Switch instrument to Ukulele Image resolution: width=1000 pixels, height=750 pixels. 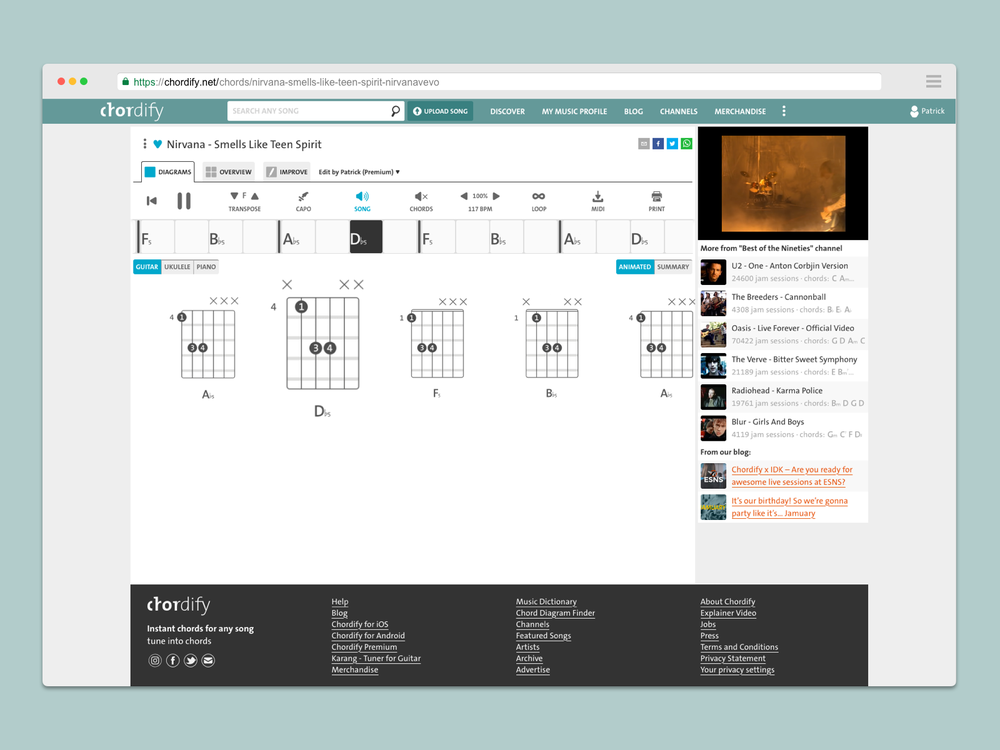click(x=177, y=267)
